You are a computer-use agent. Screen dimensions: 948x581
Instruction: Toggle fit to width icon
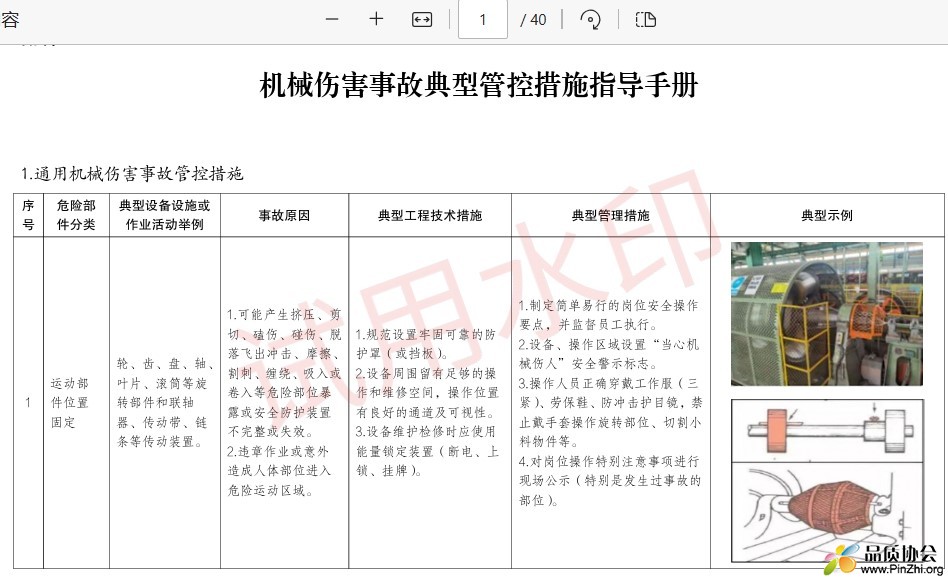(421, 19)
